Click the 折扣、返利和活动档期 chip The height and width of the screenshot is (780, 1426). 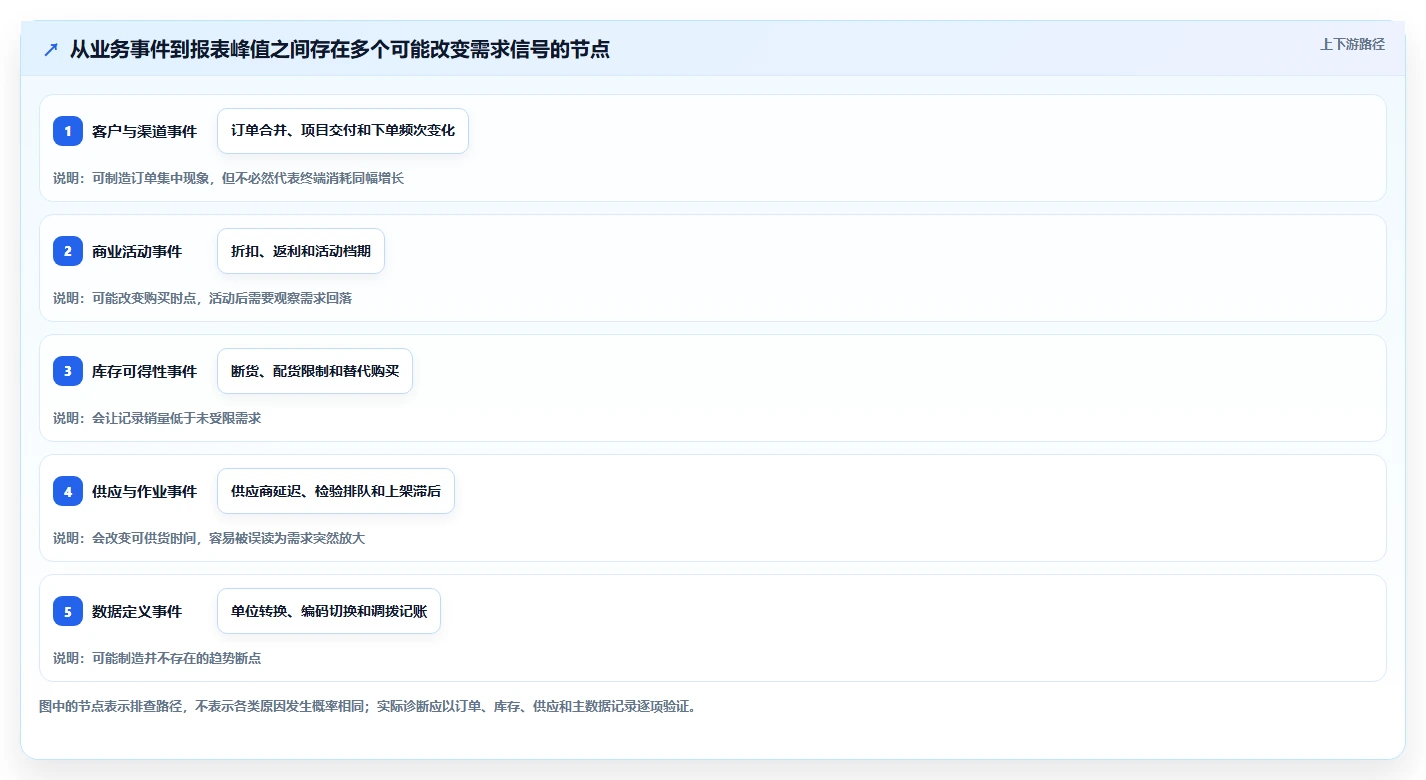[x=301, y=251]
